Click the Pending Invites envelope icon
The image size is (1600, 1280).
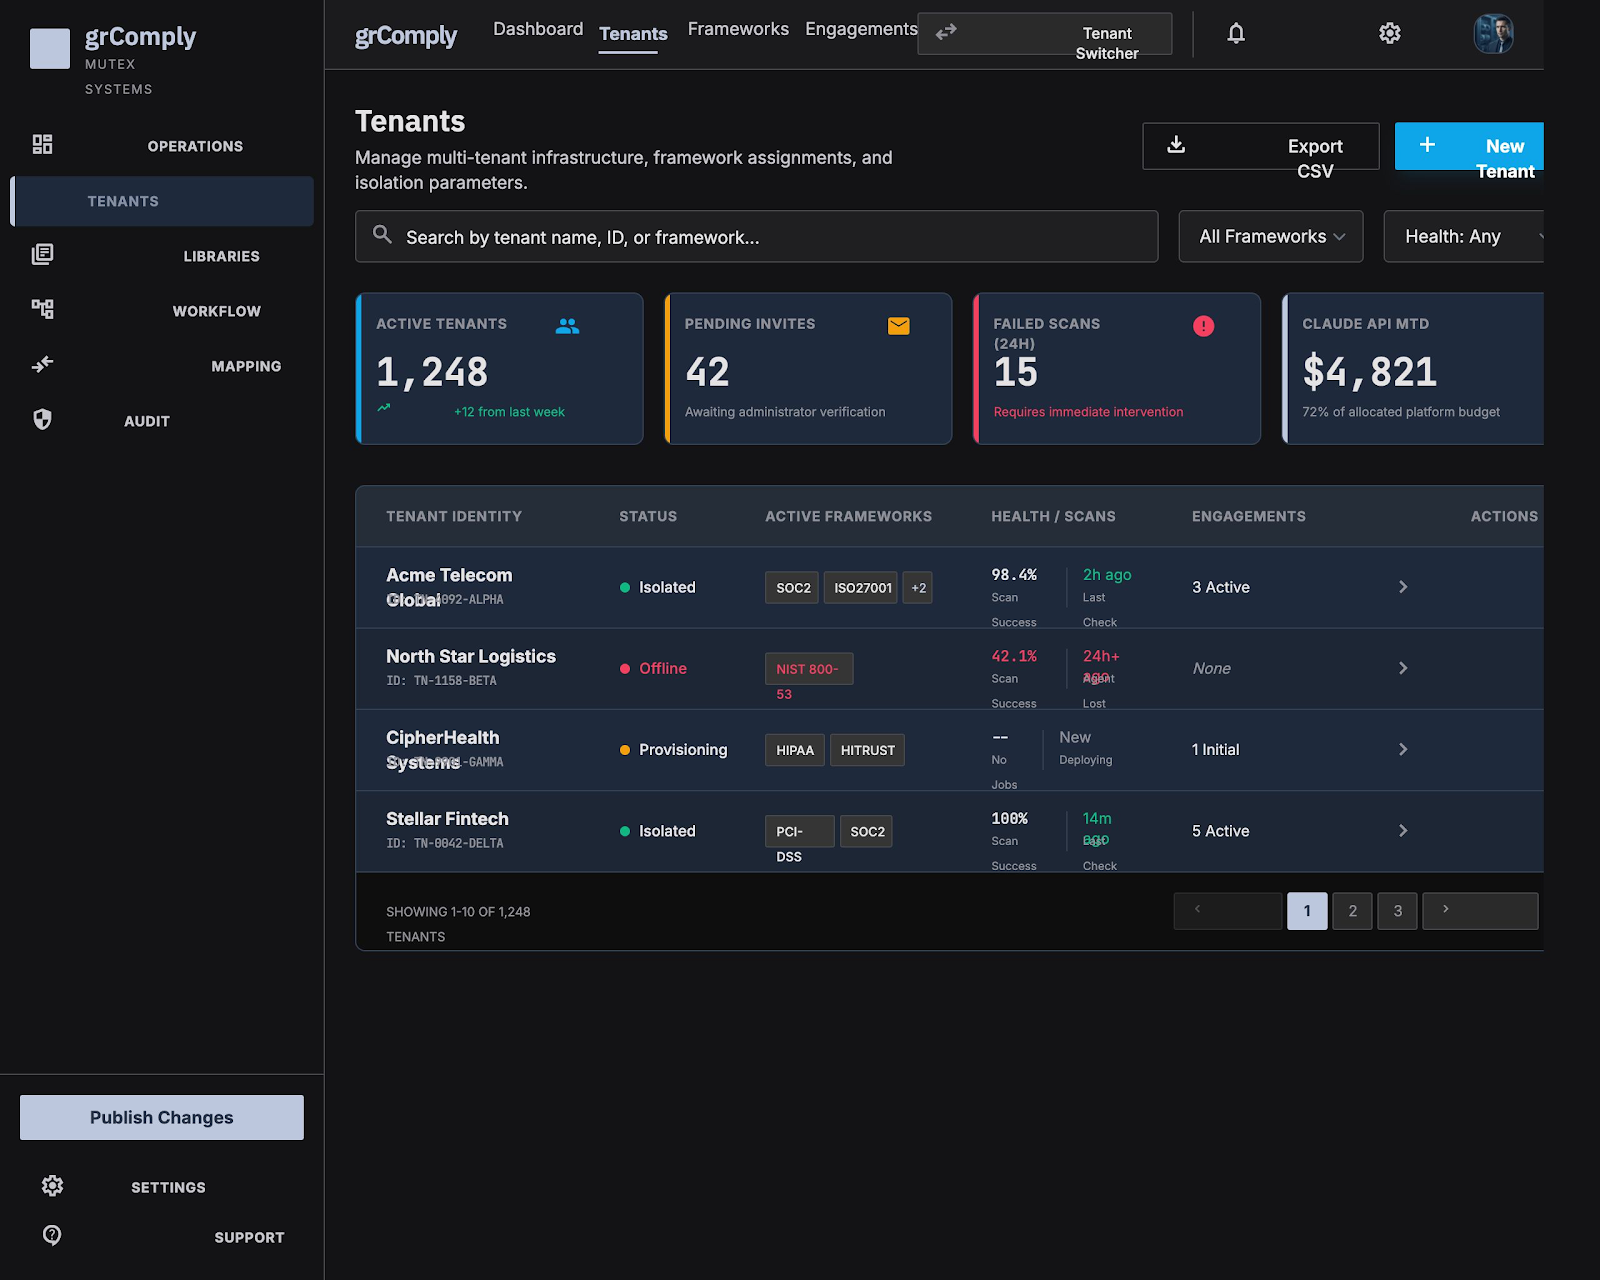click(x=899, y=326)
